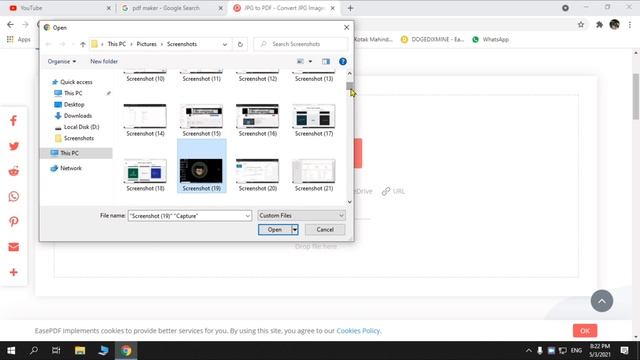Image resolution: width=640 pixels, height=360 pixels.
Task: Click the scroll-to-top arrow button
Action: pos(602,301)
